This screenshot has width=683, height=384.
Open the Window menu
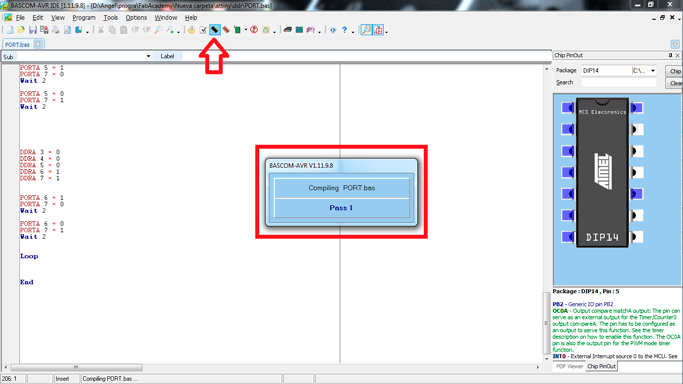tap(166, 18)
